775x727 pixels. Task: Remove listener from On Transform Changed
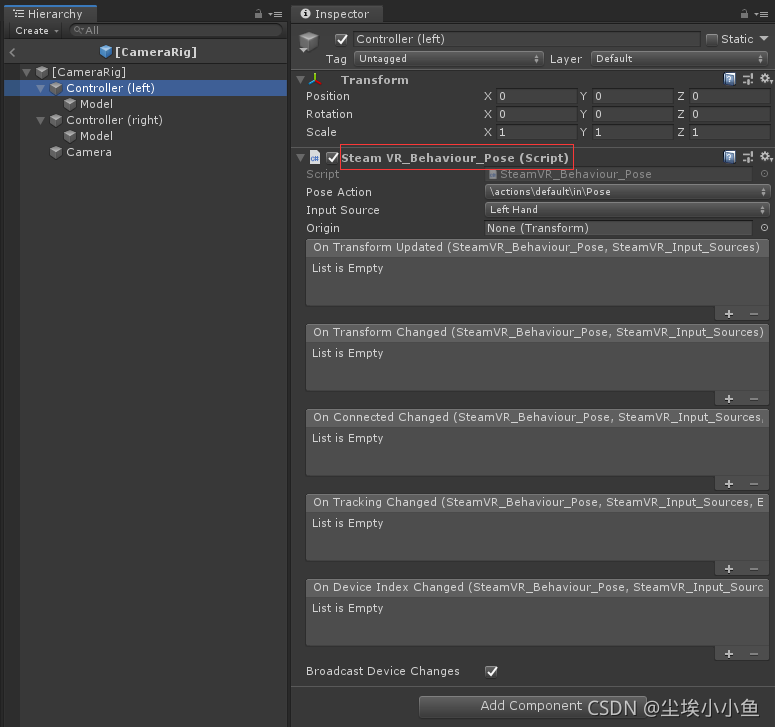pos(754,399)
